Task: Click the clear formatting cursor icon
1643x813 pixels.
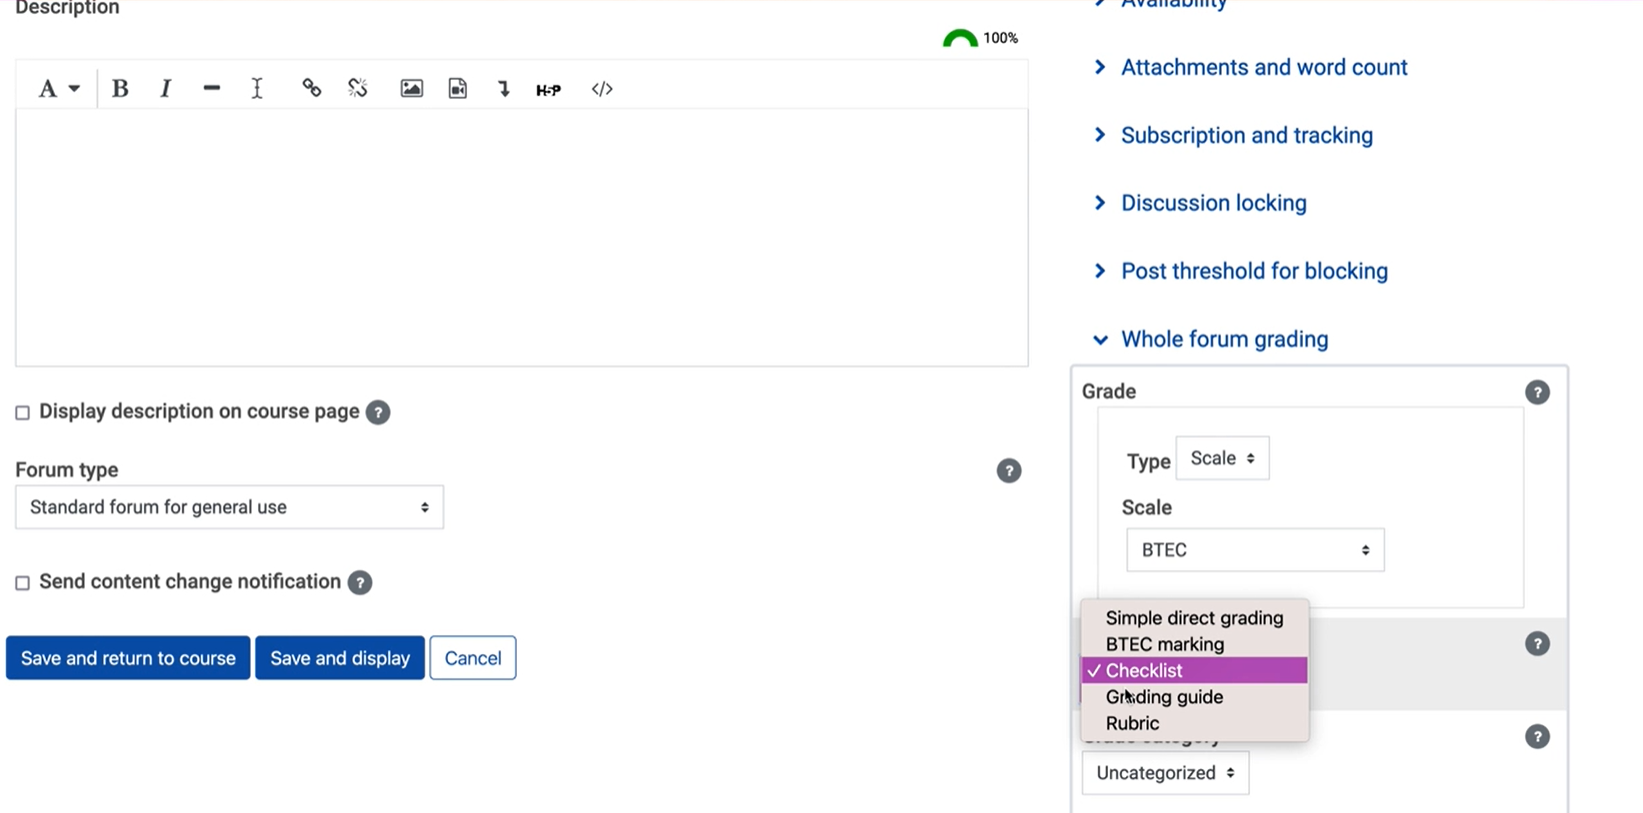Action: (x=257, y=89)
